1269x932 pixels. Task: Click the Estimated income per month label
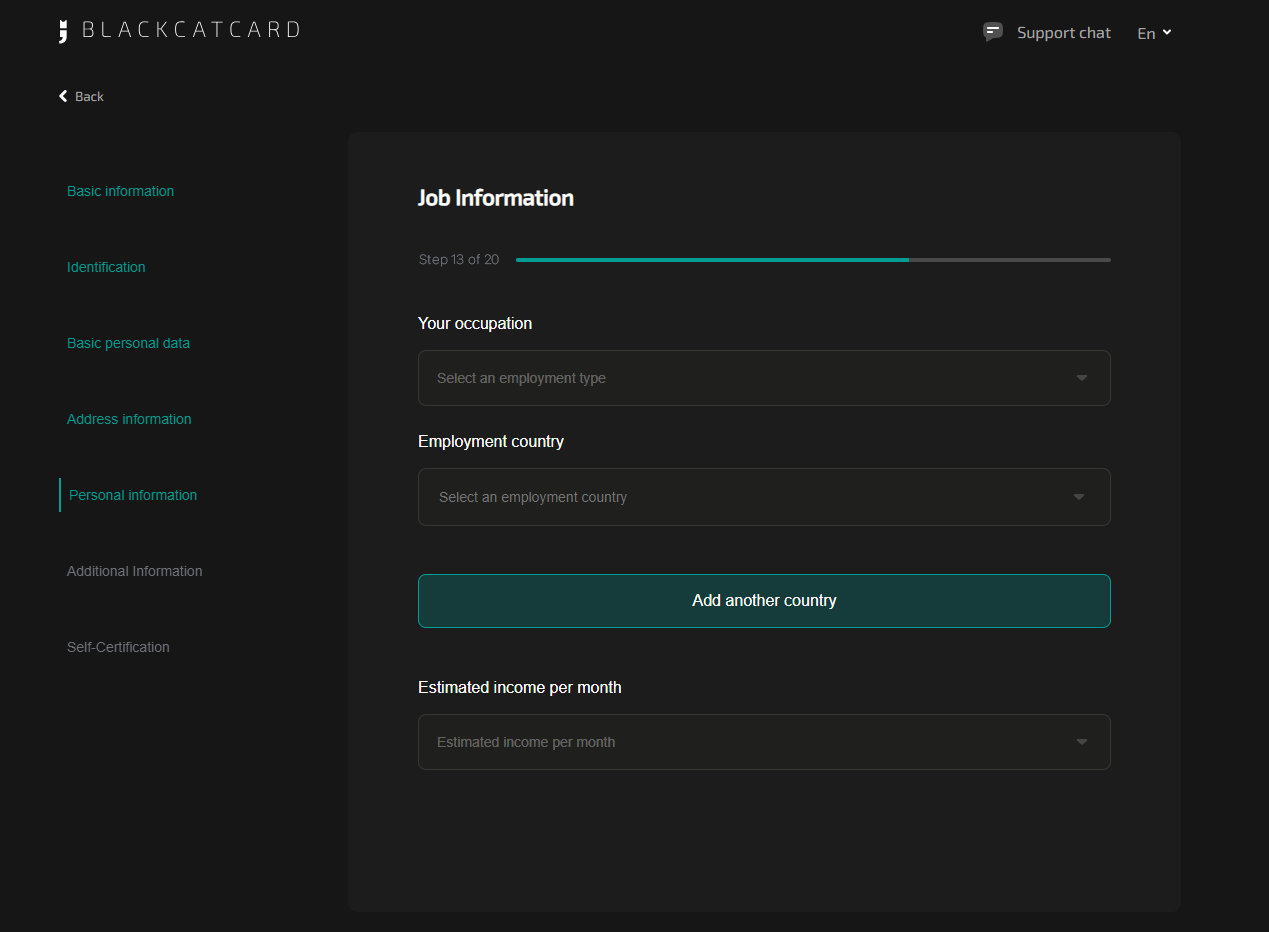click(520, 688)
